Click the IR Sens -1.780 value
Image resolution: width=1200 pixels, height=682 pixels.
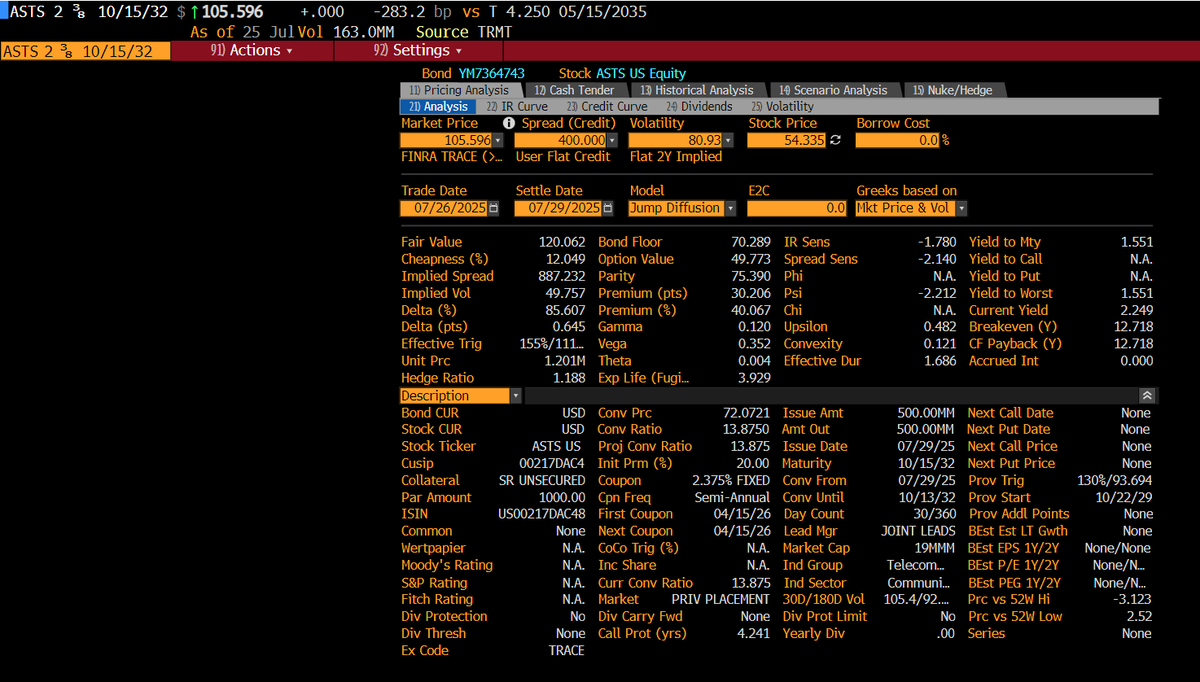937,242
